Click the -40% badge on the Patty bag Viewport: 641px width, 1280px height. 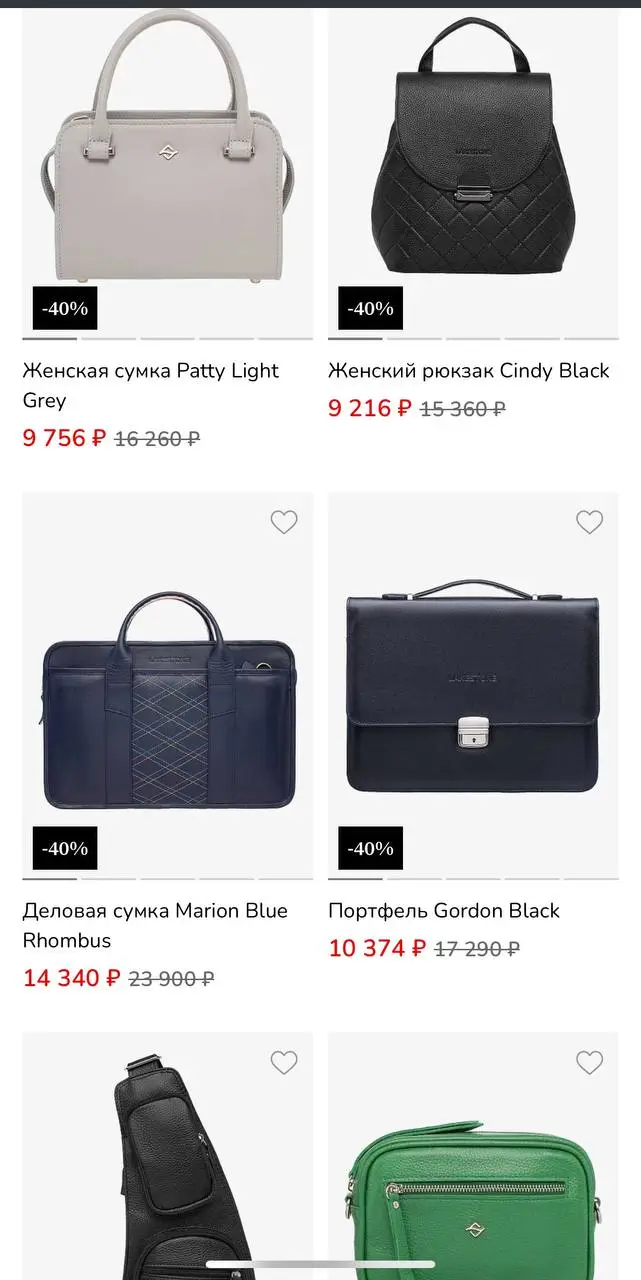tap(65, 309)
